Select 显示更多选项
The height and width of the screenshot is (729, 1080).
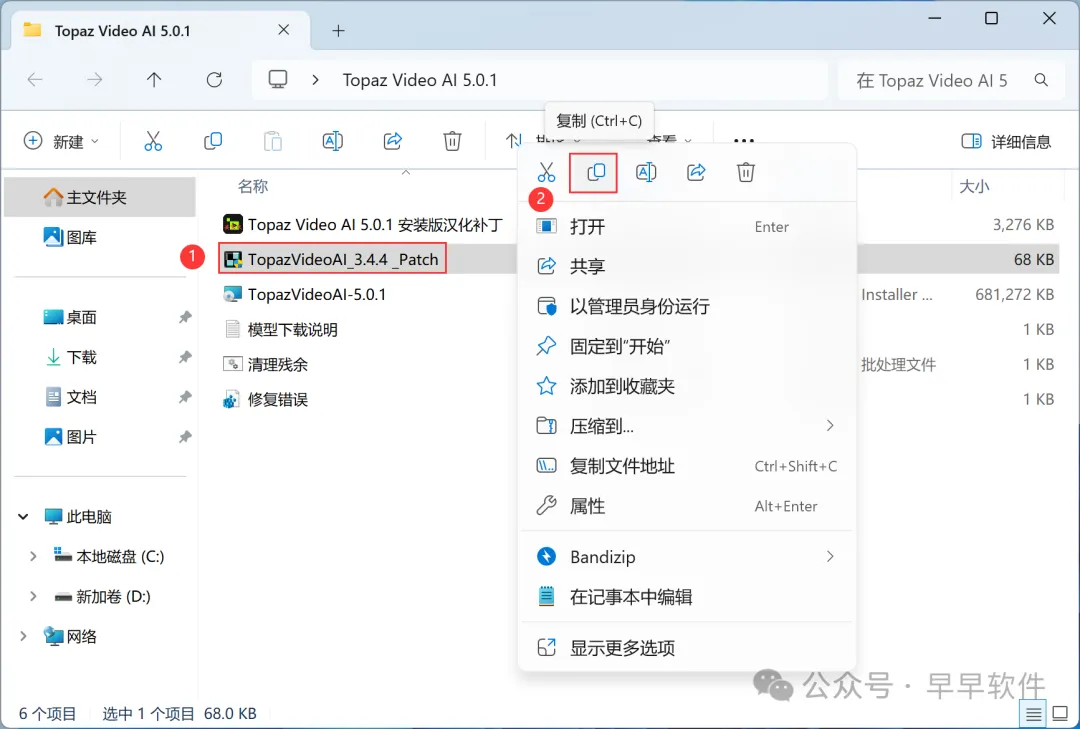pos(687,648)
